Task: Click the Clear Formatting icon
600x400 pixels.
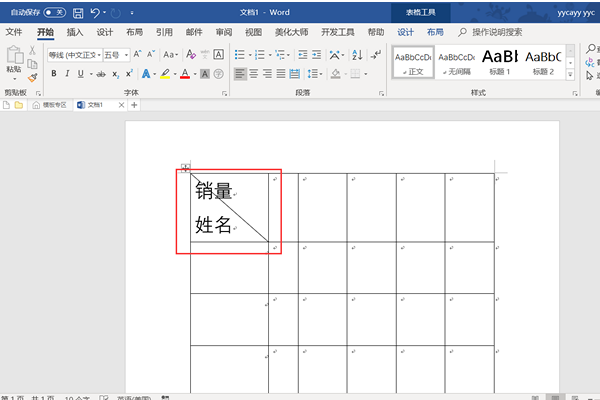Action: [191, 54]
